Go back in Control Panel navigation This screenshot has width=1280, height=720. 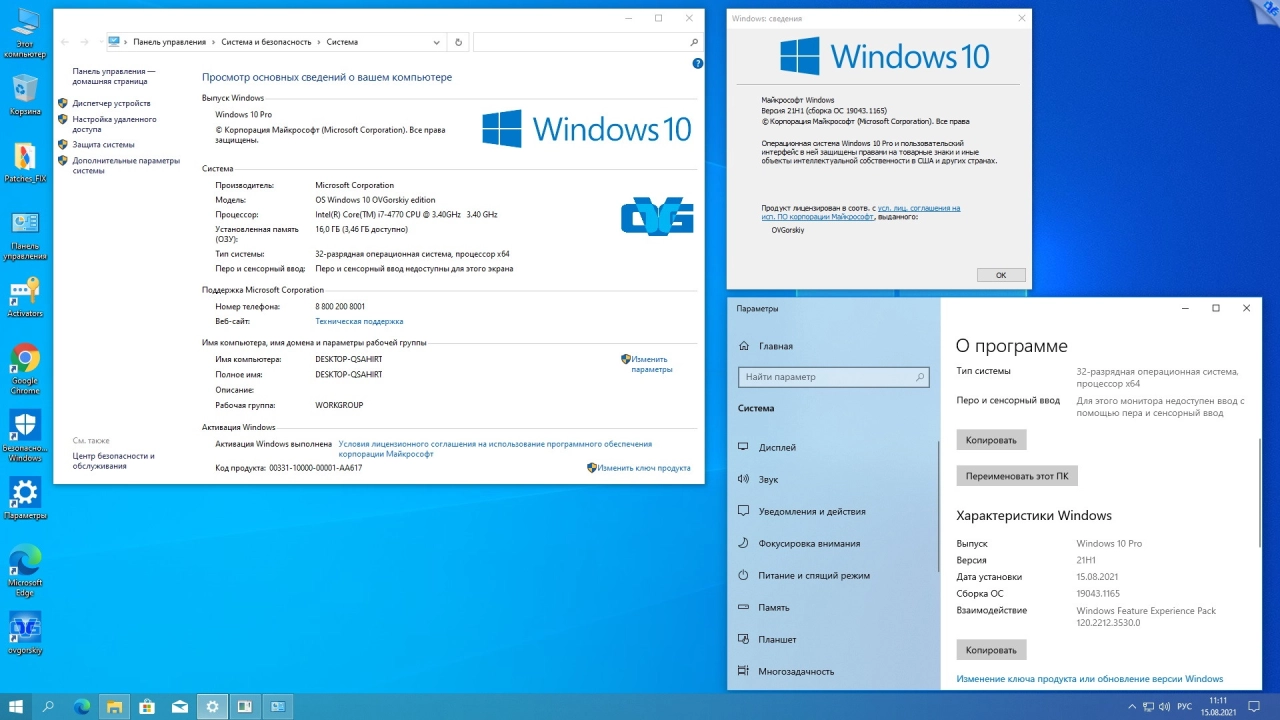pos(65,42)
